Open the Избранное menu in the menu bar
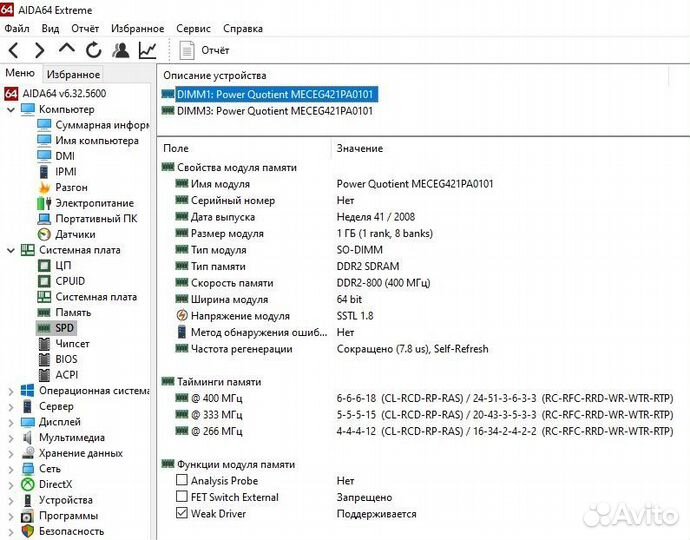 137,29
